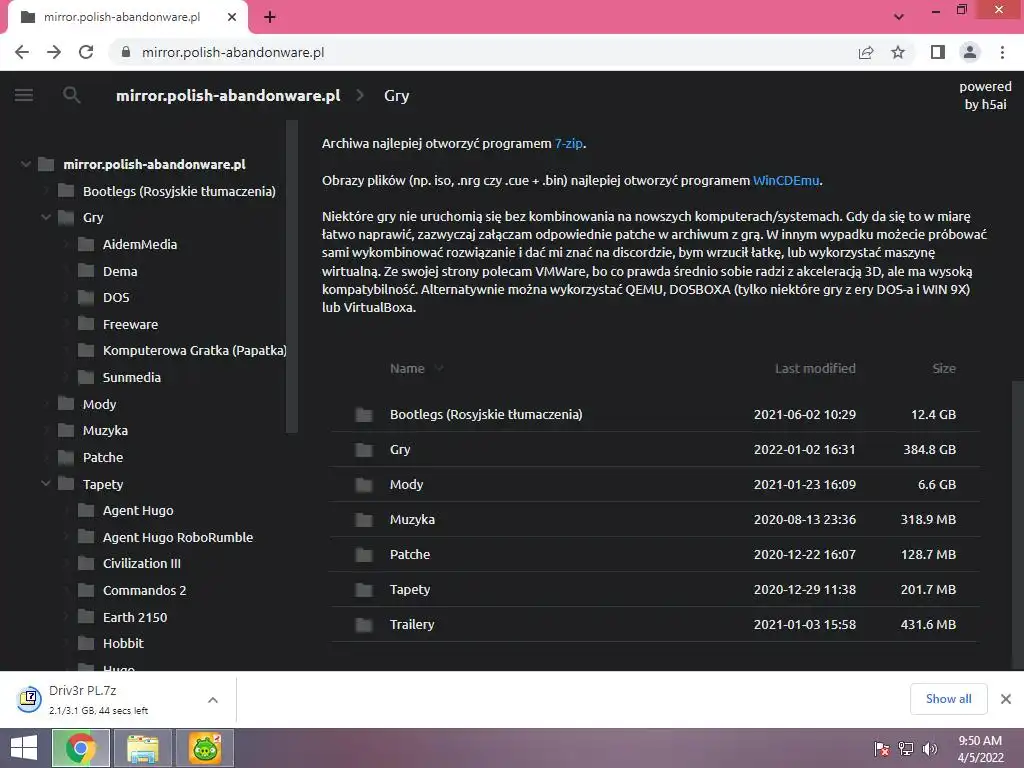Select Commandos 2 in the tree
This screenshot has width=1024, height=768.
pos(144,590)
